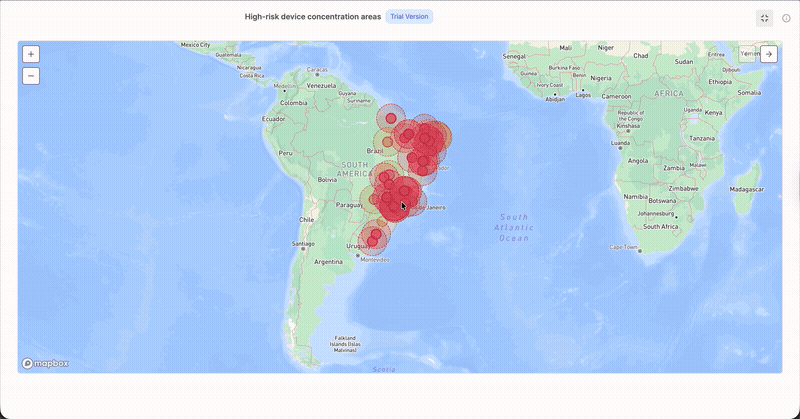Click the 'Peru' country label
This screenshot has width=800, height=419.
click(286, 153)
